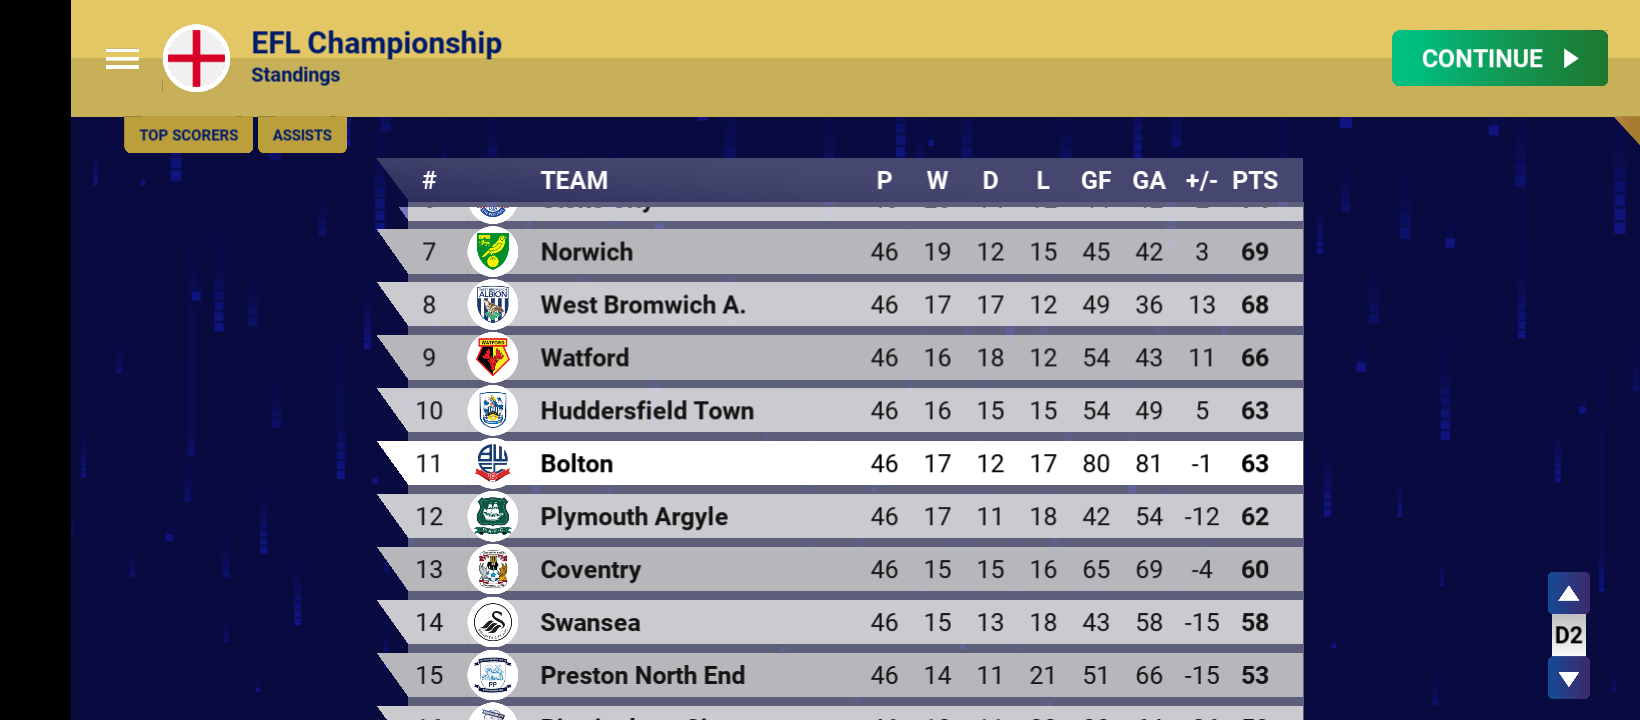Click the PTS column header

1254,181
